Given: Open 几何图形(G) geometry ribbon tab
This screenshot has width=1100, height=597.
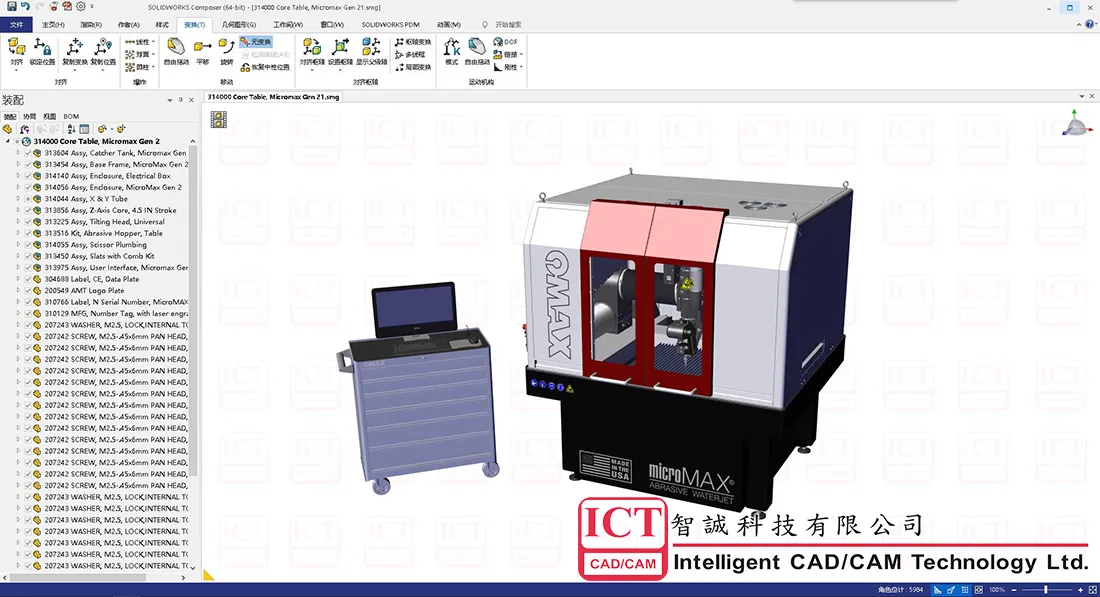Looking at the screenshot, I should pos(239,25).
